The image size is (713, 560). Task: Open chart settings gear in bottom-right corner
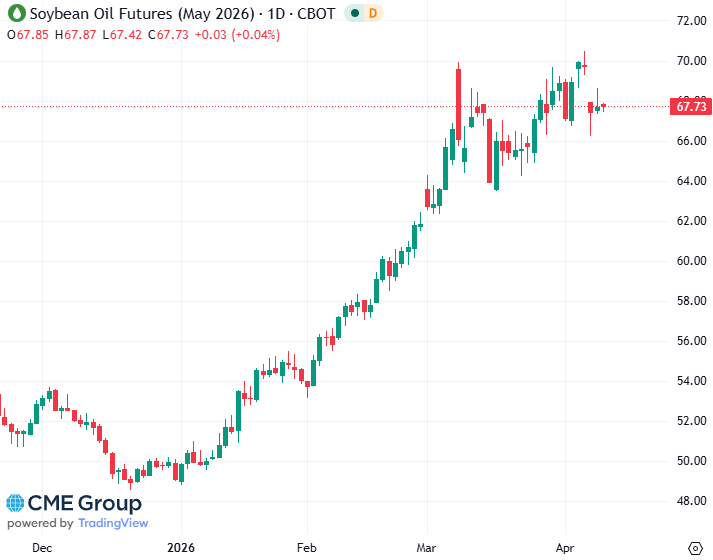(x=695, y=547)
